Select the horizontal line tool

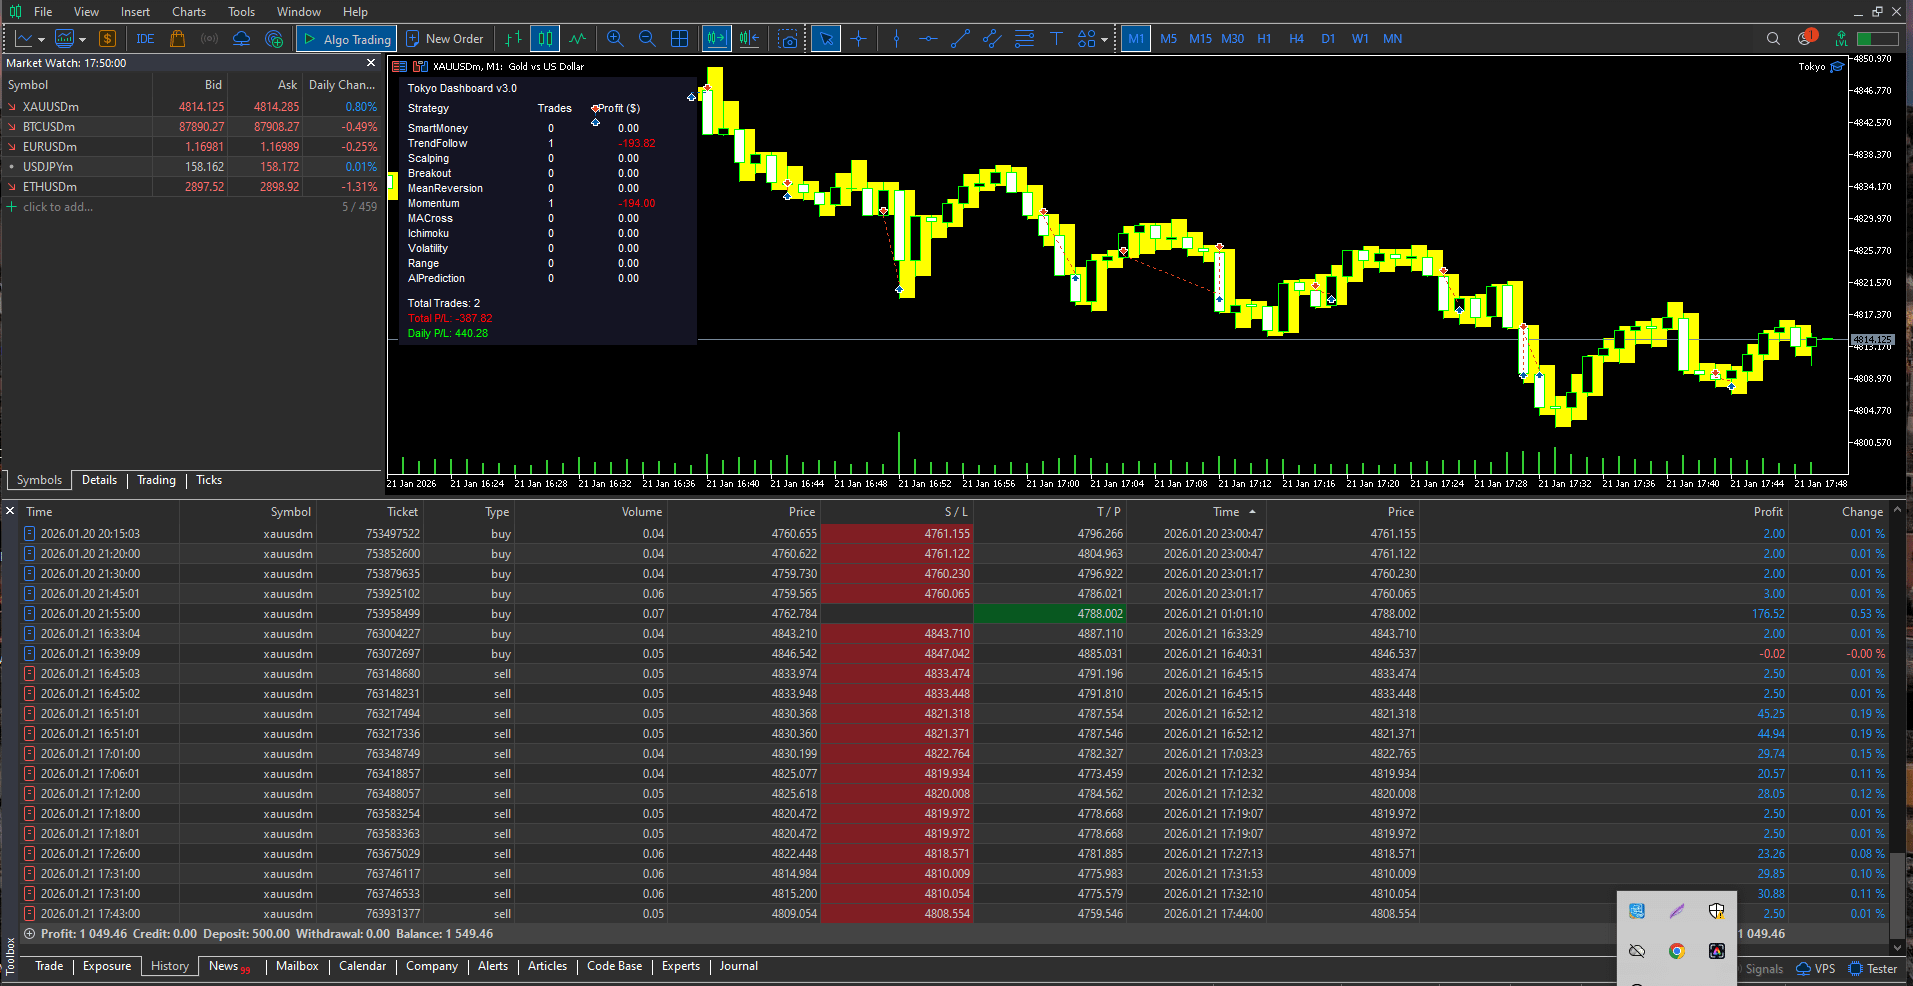(927, 38)
